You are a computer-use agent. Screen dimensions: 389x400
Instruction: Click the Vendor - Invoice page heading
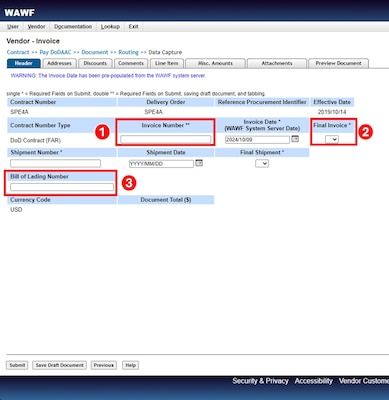(33, 41)
